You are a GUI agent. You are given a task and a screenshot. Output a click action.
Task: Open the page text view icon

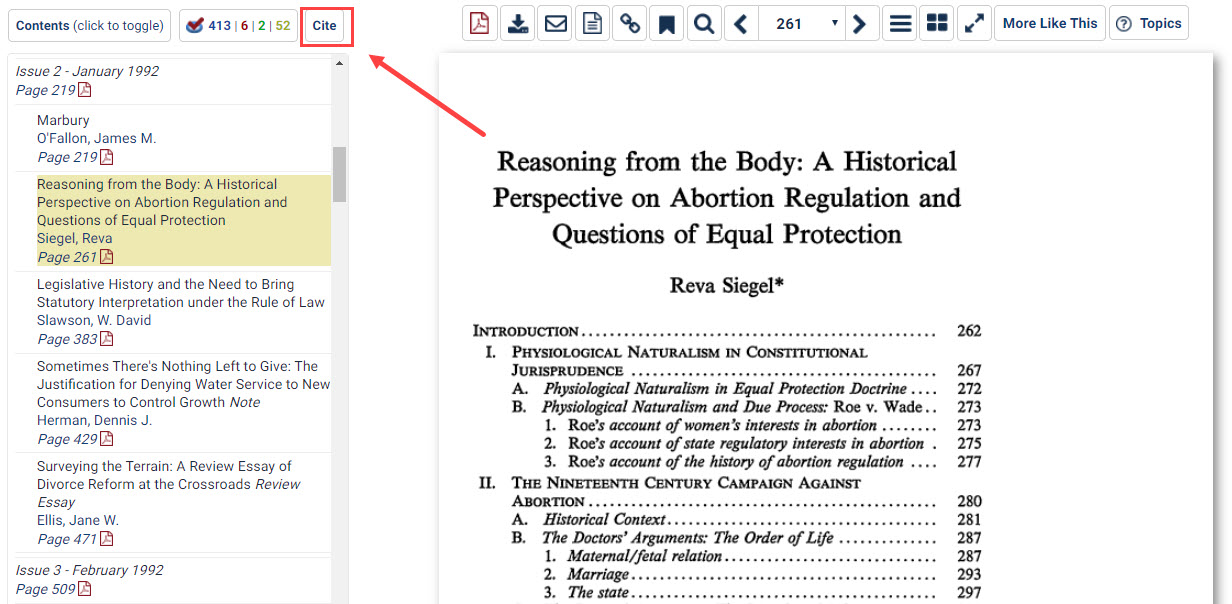pyautogui.click(x=593, y=24)
